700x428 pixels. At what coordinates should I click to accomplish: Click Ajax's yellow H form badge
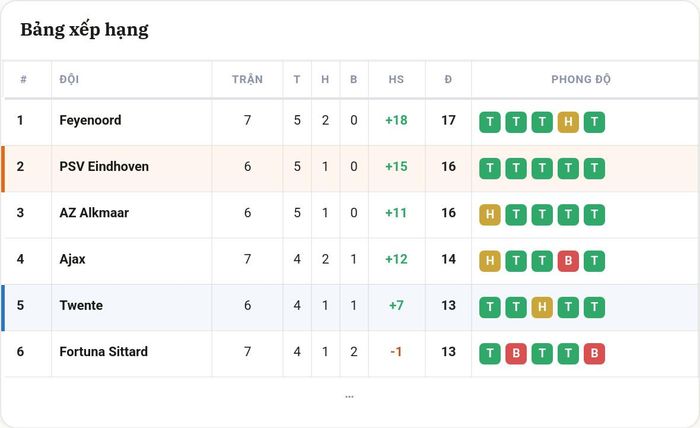[490, 261]
